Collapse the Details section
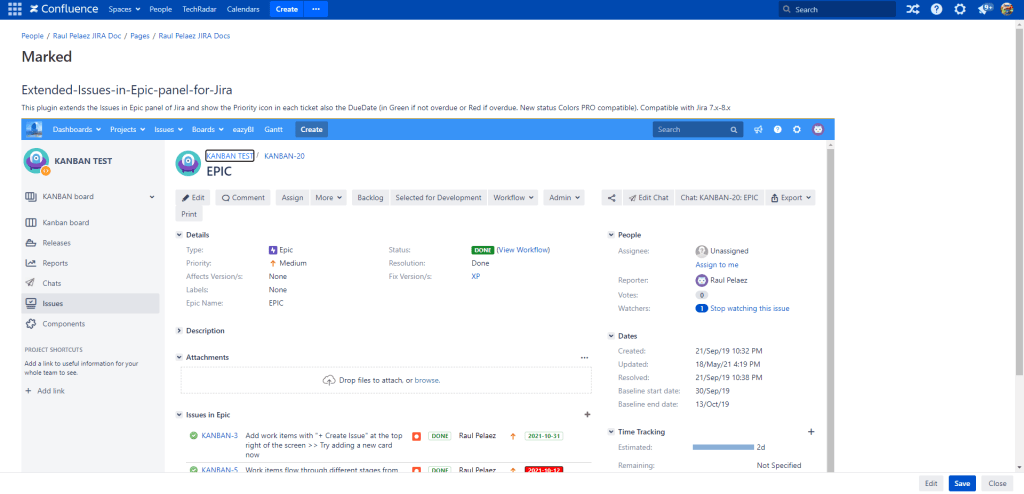The image size is (1024, 494). point(179,235)
